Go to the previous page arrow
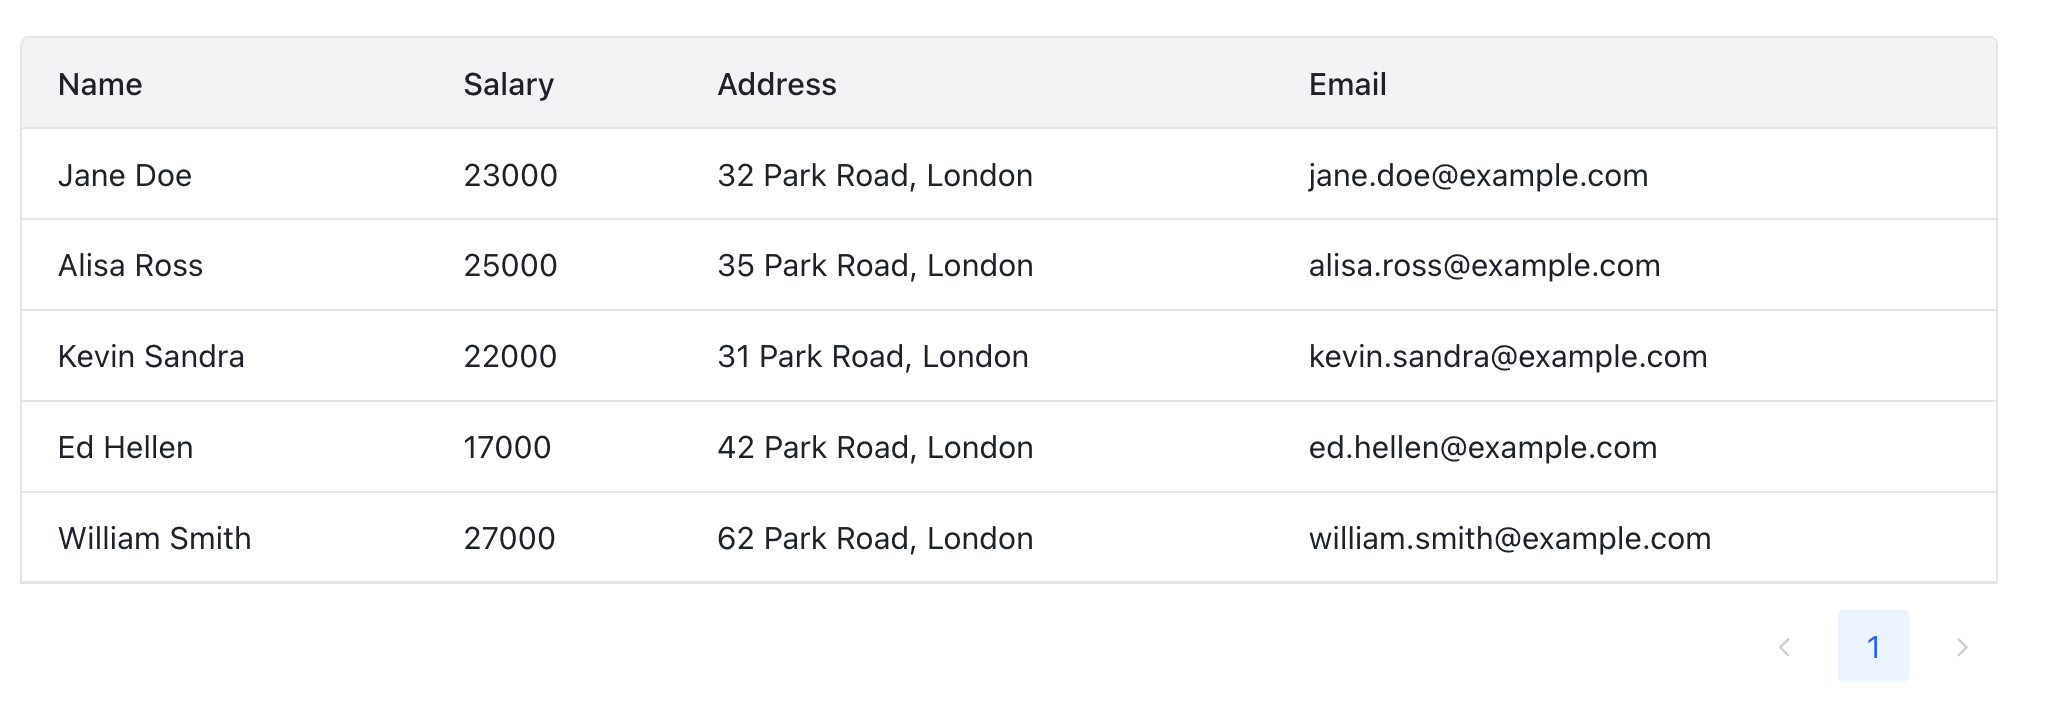 pyautogui.click(x=1784, y=647)
